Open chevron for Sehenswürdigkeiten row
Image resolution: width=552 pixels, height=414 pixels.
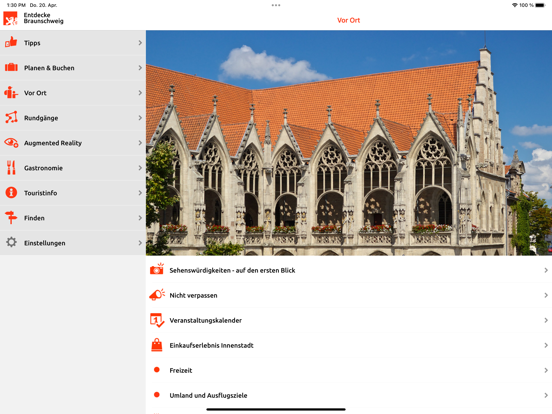546,270
